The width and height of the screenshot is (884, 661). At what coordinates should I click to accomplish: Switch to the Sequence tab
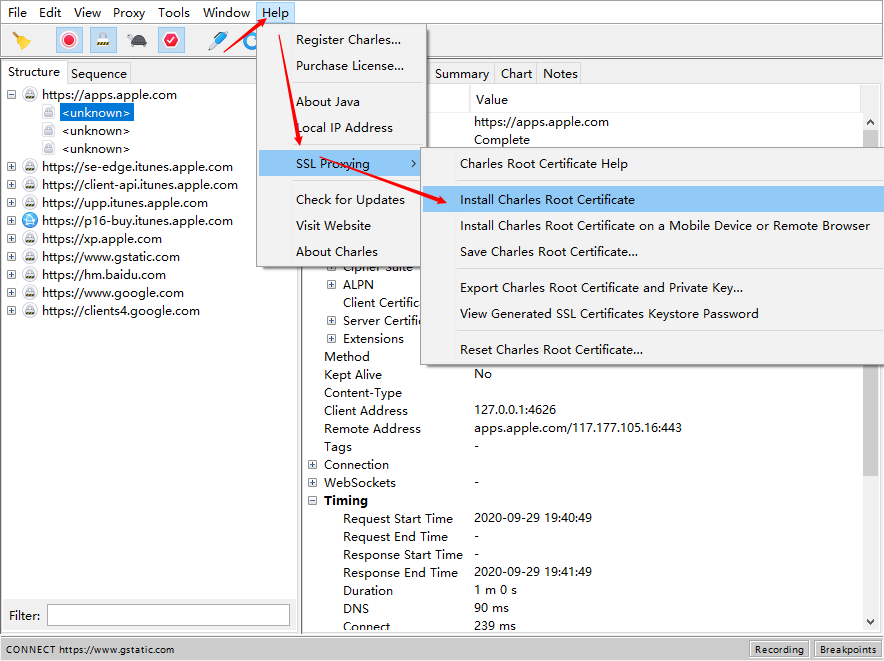[x=99, y=73]
